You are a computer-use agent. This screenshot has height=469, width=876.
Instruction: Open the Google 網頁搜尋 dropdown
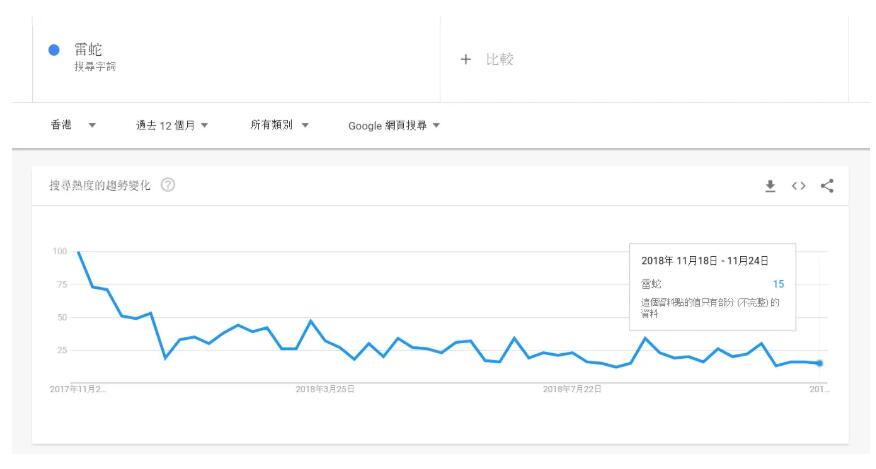click(393, 126)
